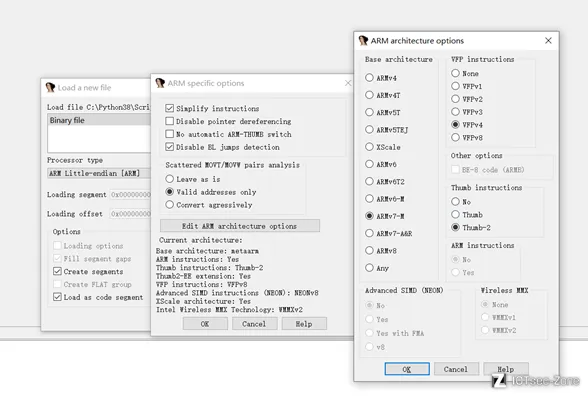Click Cancel in ARM specific options dialog
The width and height of the screenshot is (588, 397).
[x=254, y=324]
